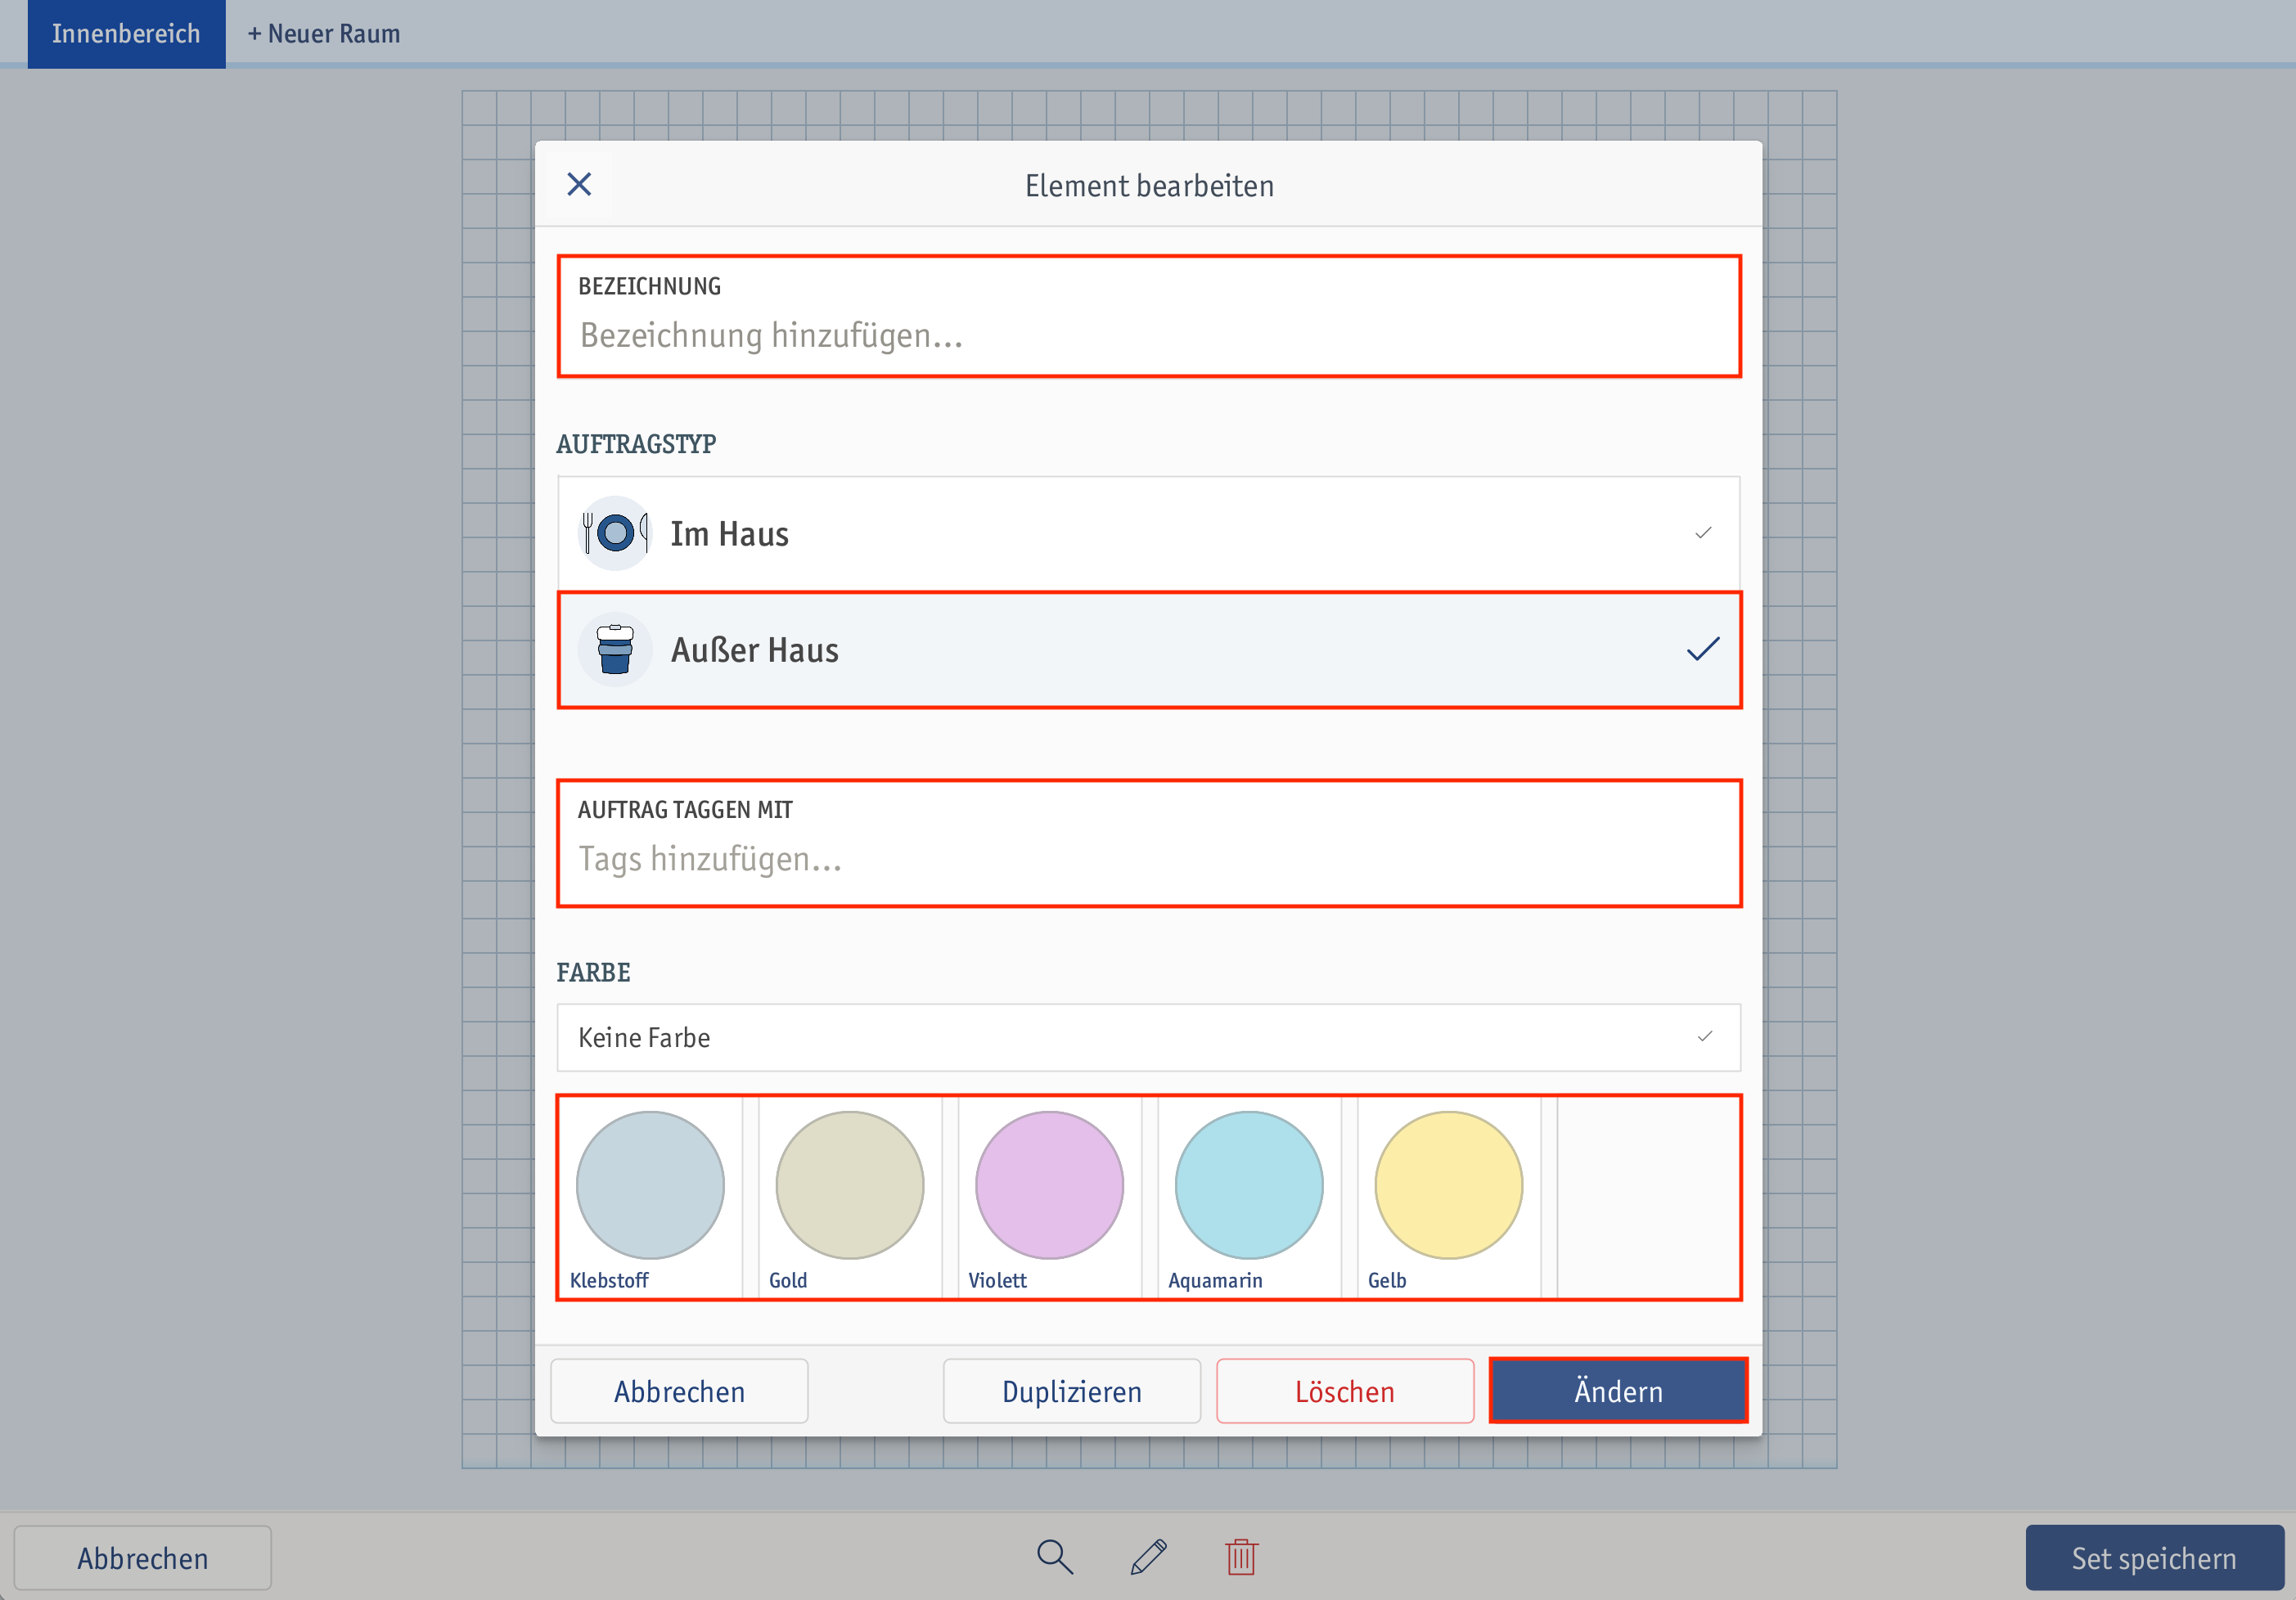Image resolution: width=2296 pixels, height=1600 pixels.
Task: Pick the Klebstoff color swatch
Action: [x=650, y=1186]
